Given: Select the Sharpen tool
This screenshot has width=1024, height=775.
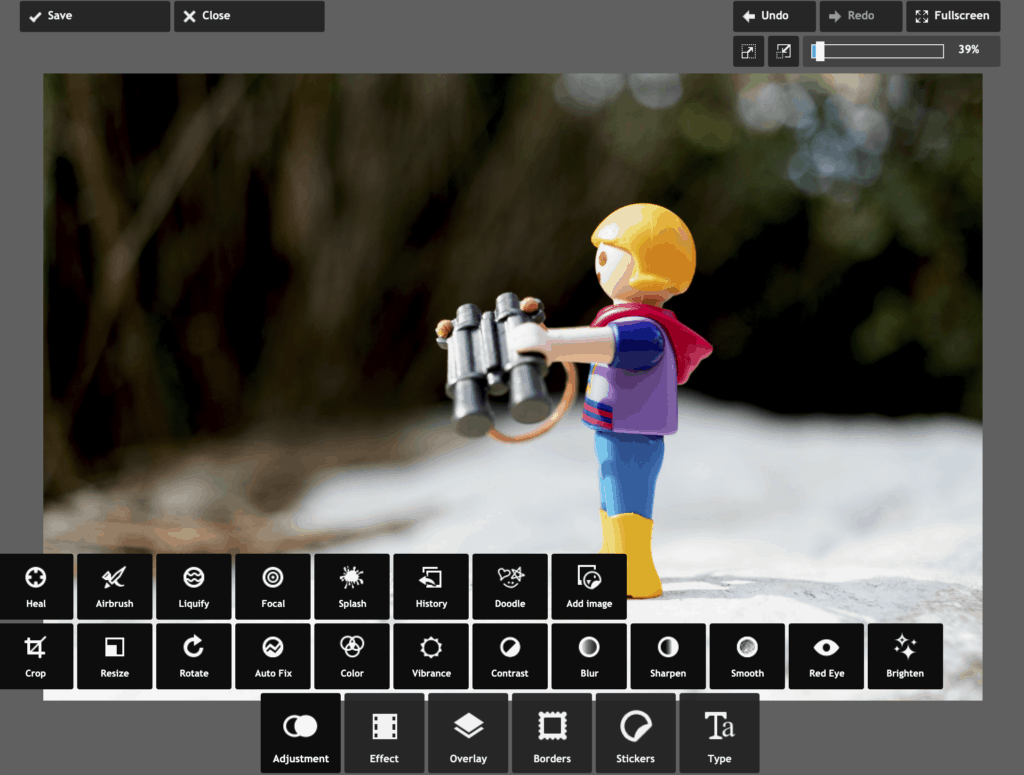Looking at the screenshot, I should [x=668, y=656].
